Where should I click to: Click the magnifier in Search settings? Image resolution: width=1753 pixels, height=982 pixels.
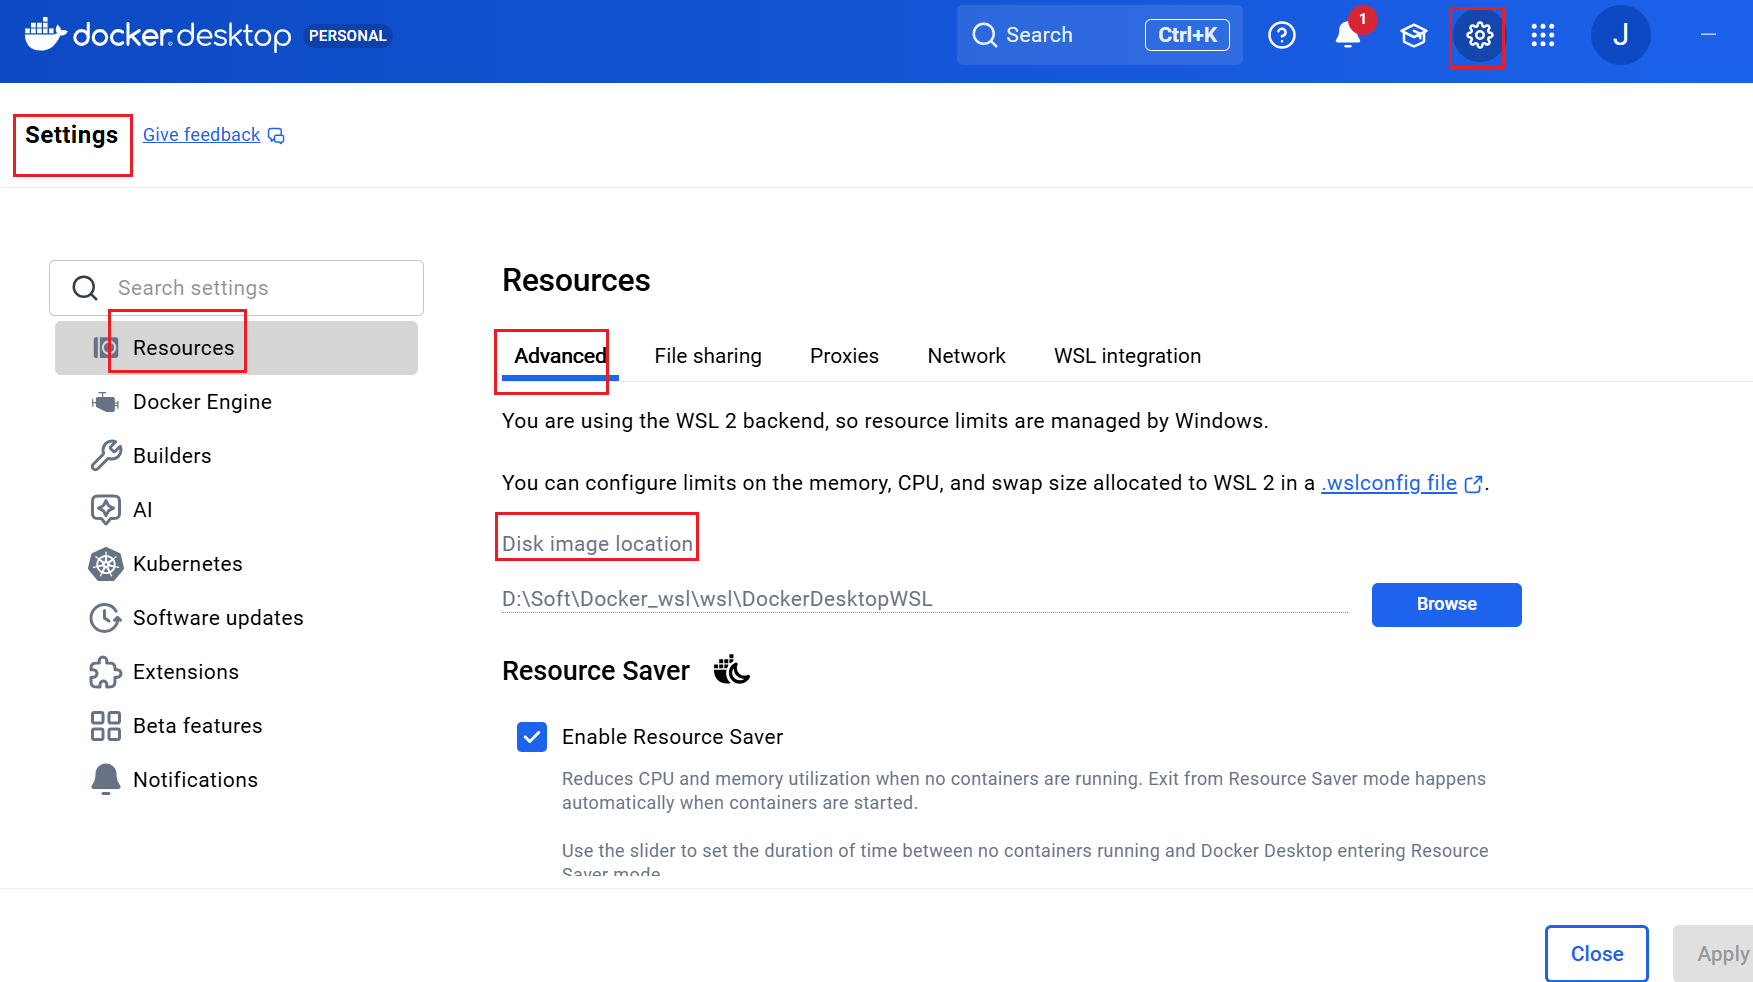click(85, 288)
